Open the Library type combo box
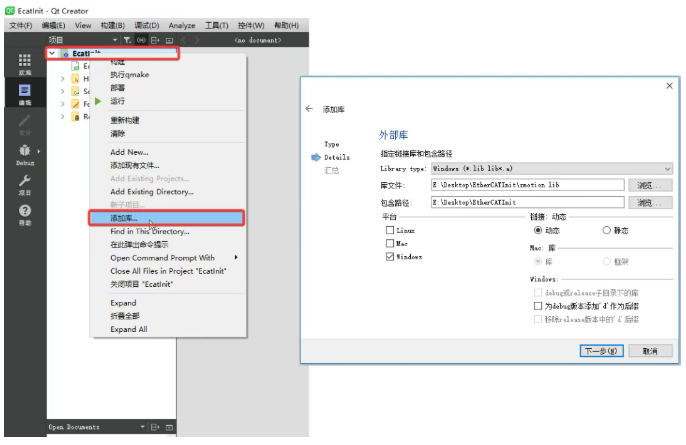Viewport: 686px width, 445px height. (552, 168)
